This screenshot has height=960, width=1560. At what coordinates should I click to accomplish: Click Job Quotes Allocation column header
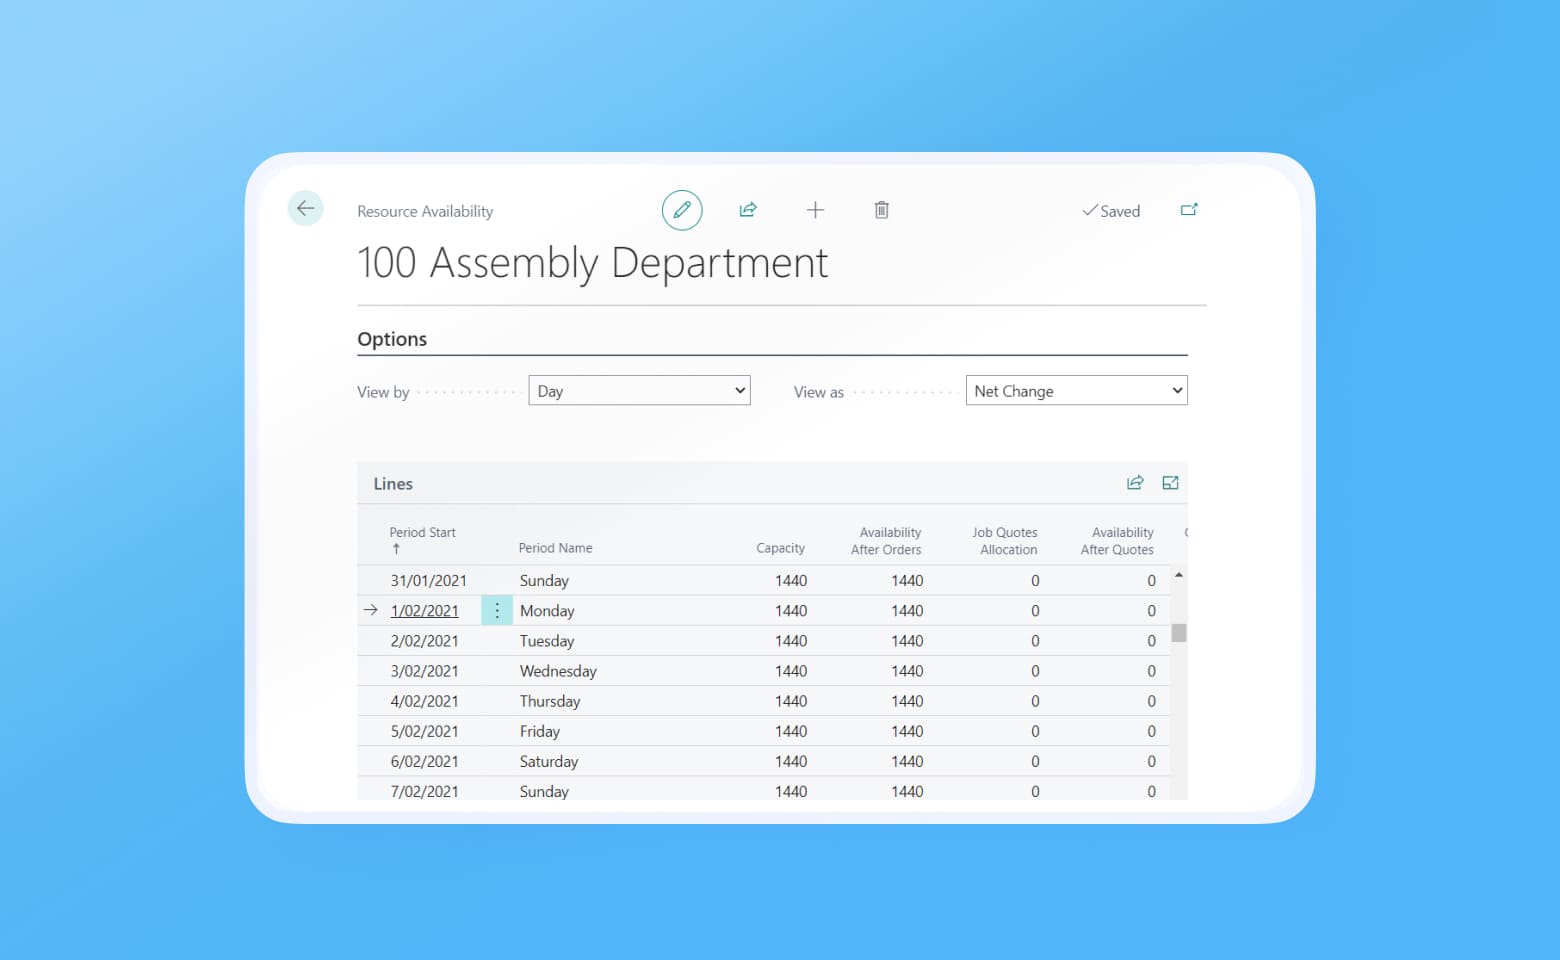coord(1005,541)
